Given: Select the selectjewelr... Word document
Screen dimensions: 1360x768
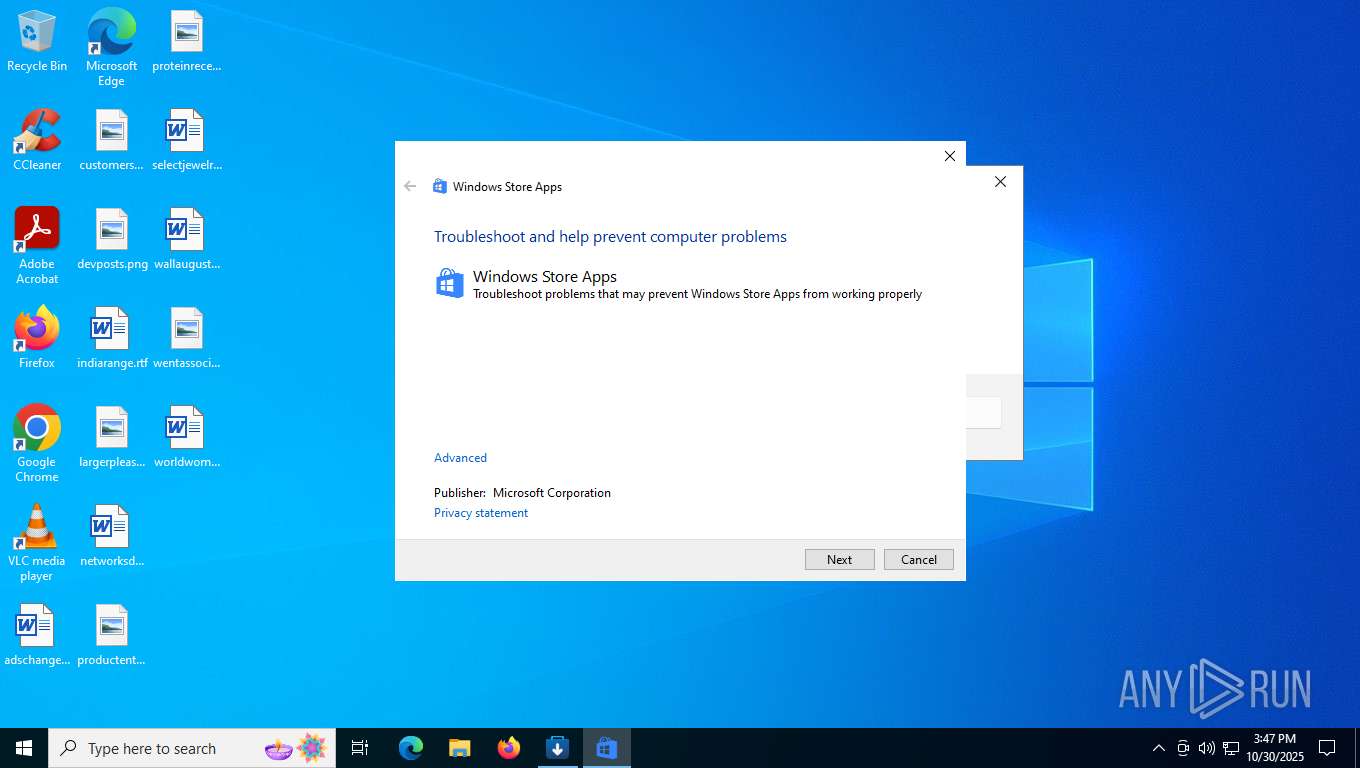Looking at the screenshot, I should point(186,140).
